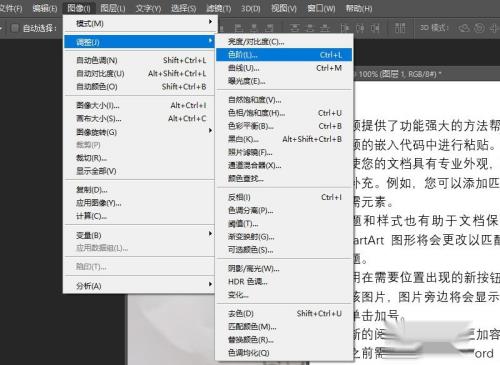The height and width of the screenshot is (365, 500).
Task: Expand the 调整(J) submenu arrow
Action: click(210, 41)
